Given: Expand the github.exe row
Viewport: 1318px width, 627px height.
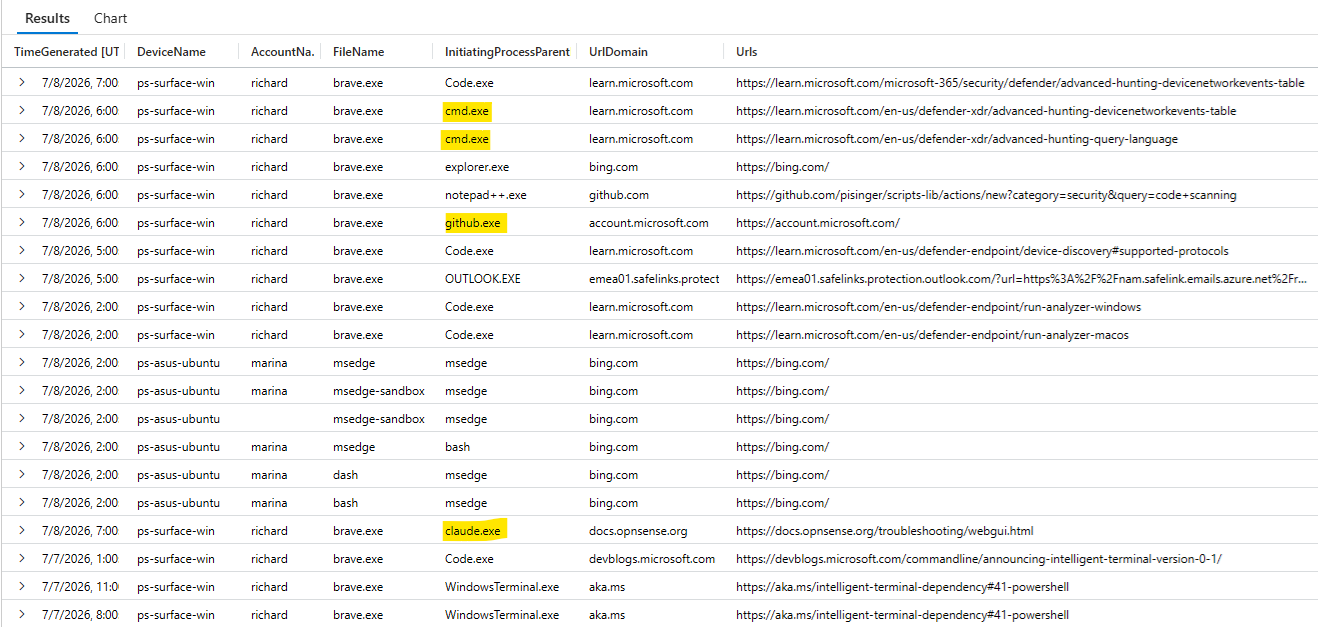Looking at the screenshot, I should tap(22, 223).
